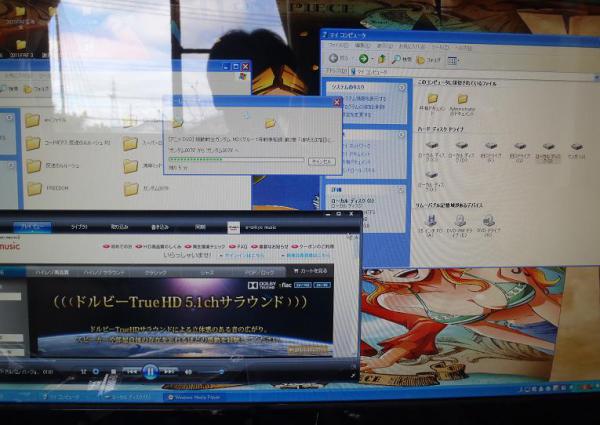Screen dimensions: 600x425
Task: Open the Views dropdown in My Computer toolbar
Action: [453, 60]
